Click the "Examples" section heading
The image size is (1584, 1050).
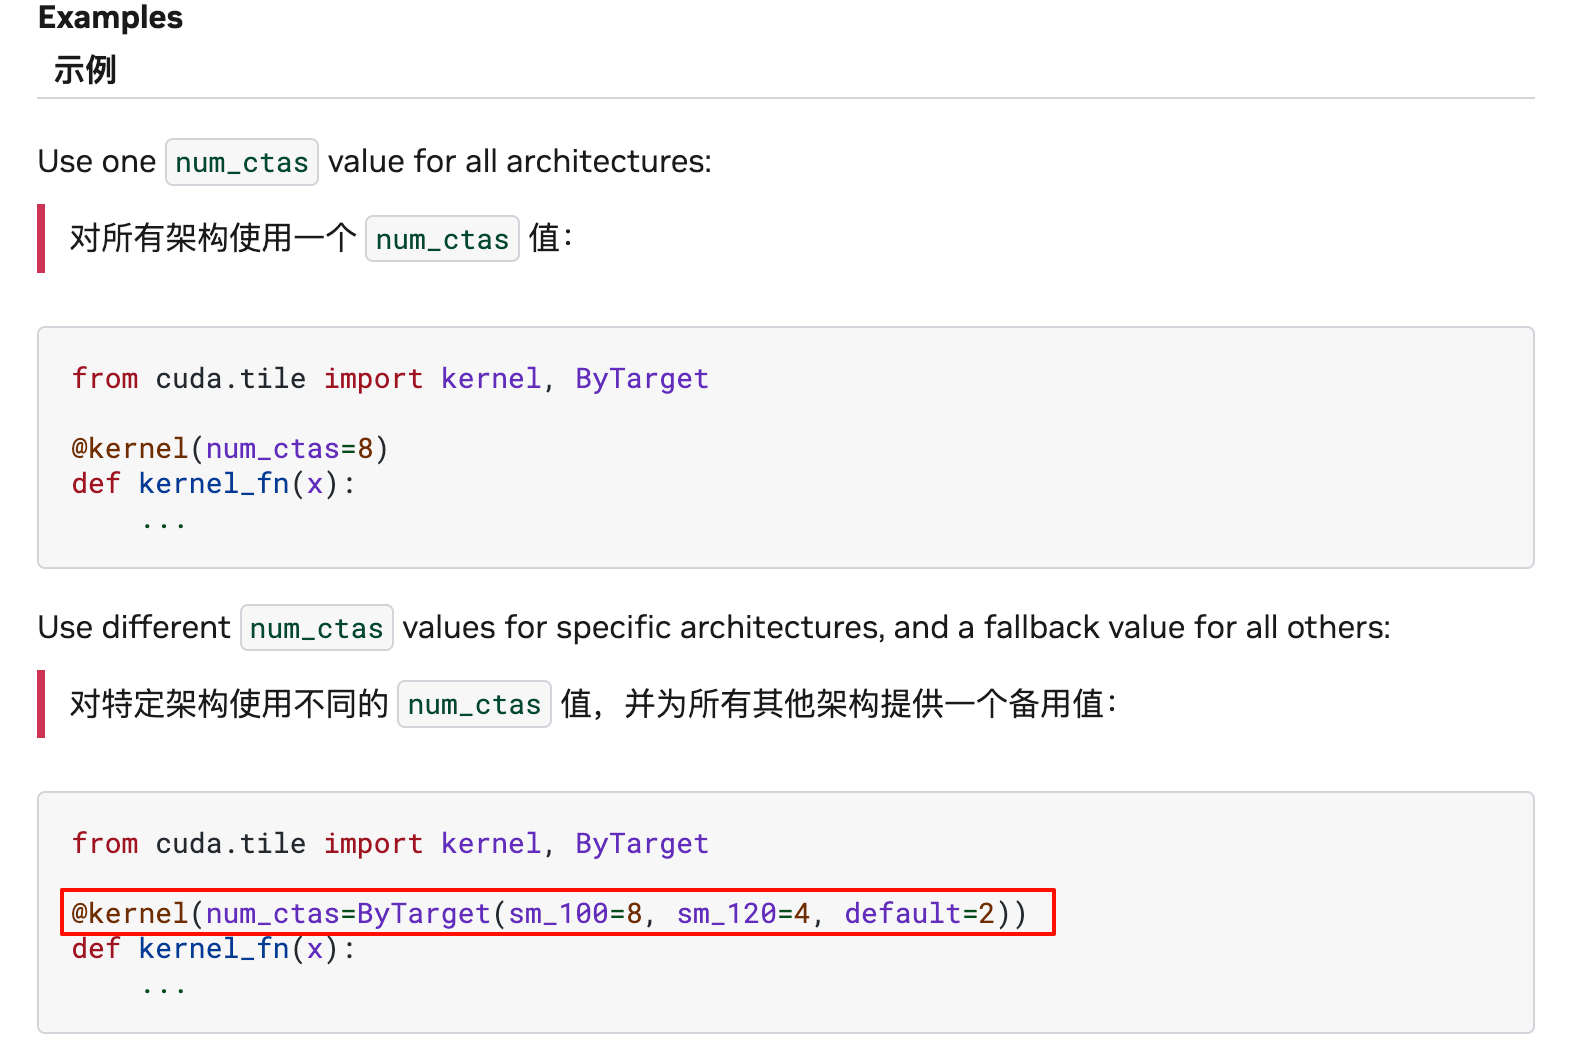(110, 18)
